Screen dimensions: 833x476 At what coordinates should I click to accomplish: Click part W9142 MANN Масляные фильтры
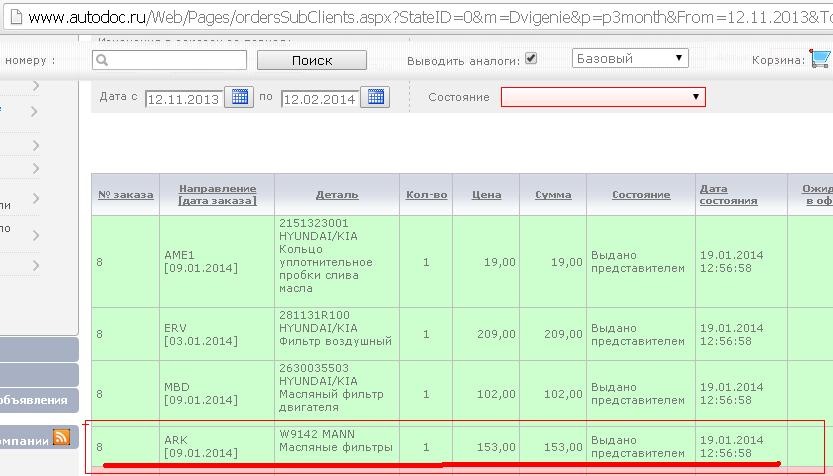(x=336, y=440)
